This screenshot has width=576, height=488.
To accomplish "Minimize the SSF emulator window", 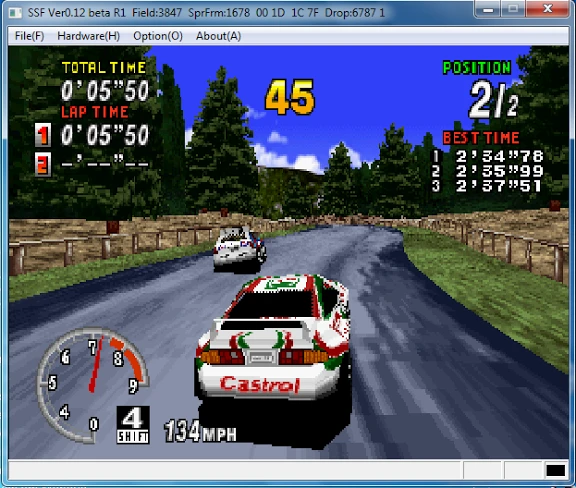I will 488,9.
